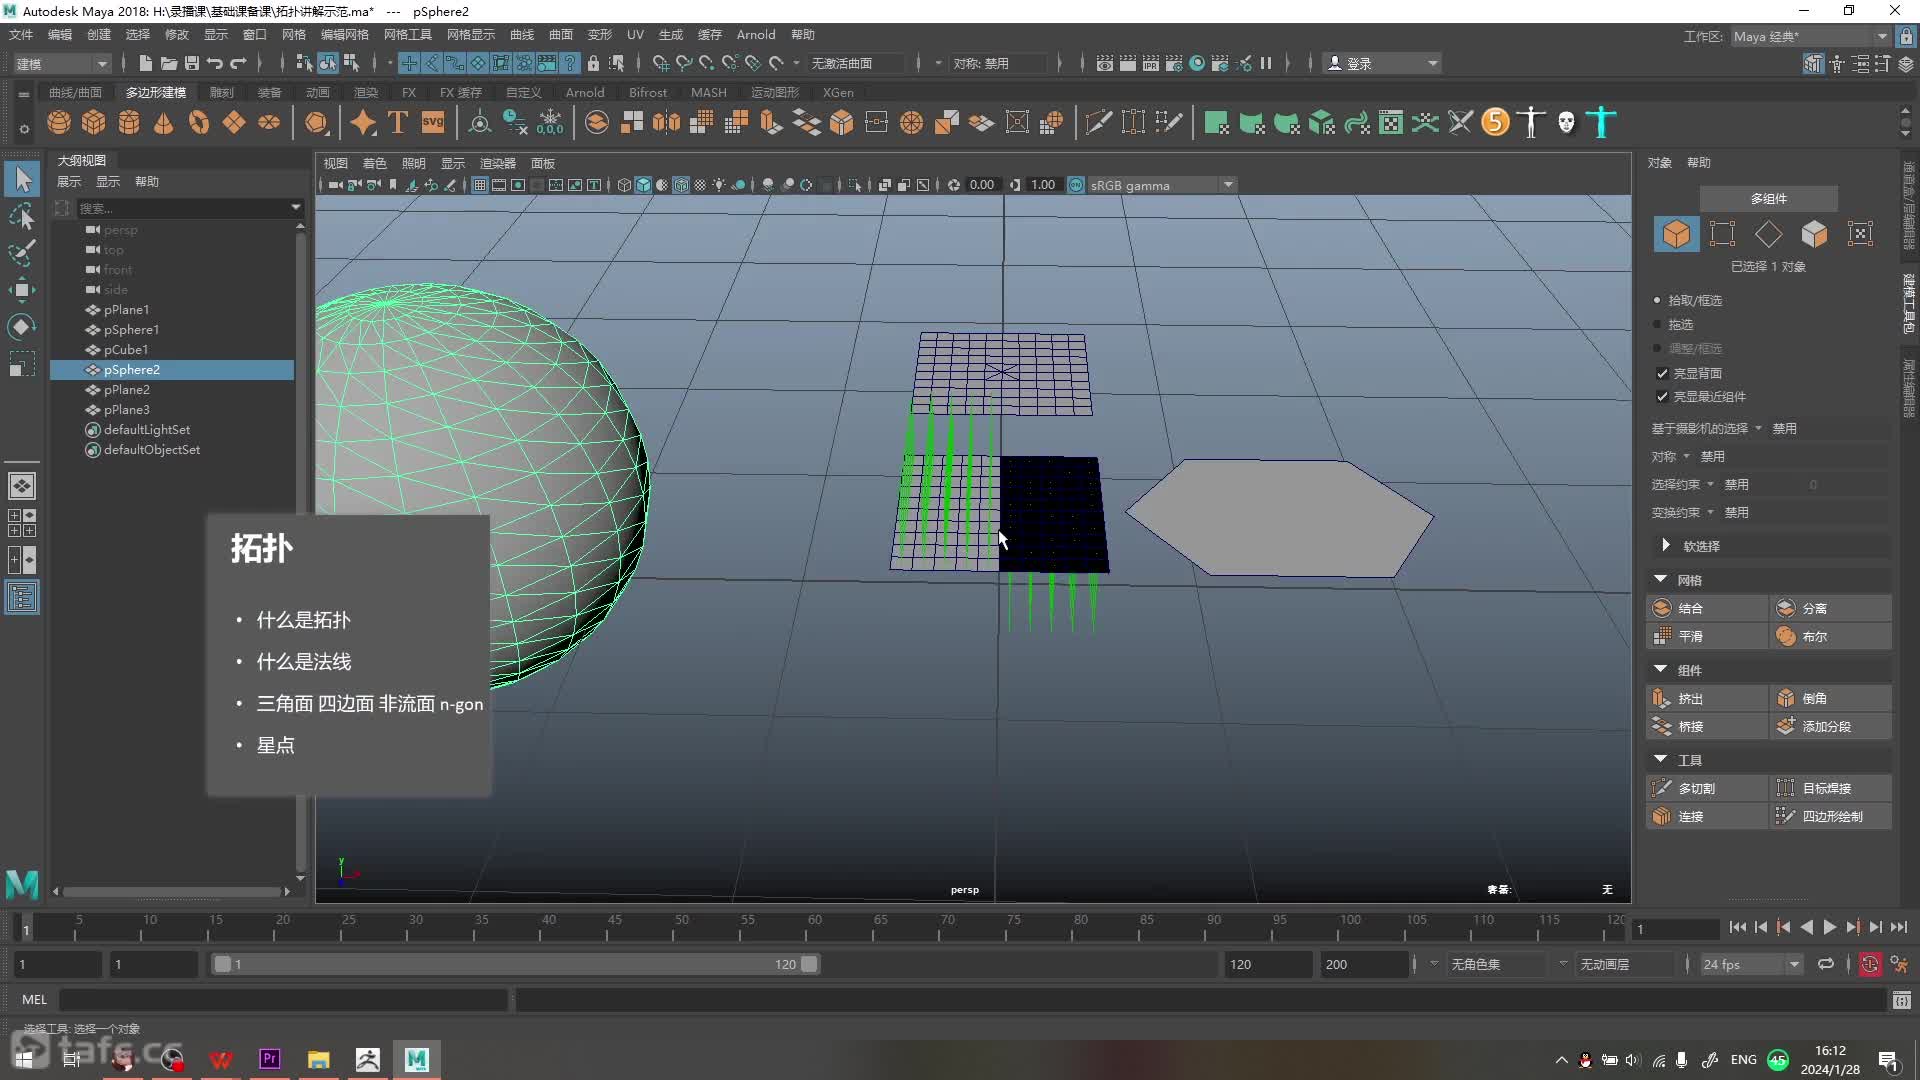Click the MEL command input field
This screenshot has width=1920, height=1080.
(x=284, y=999)
